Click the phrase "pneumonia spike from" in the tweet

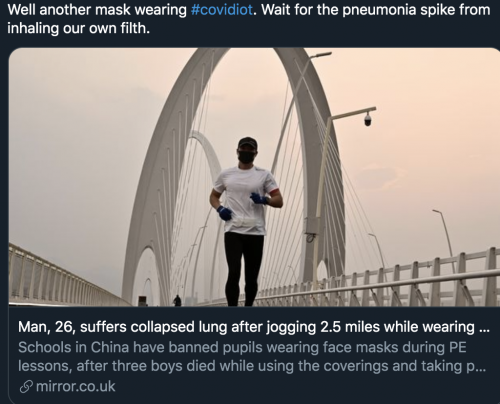click(416, 10)
